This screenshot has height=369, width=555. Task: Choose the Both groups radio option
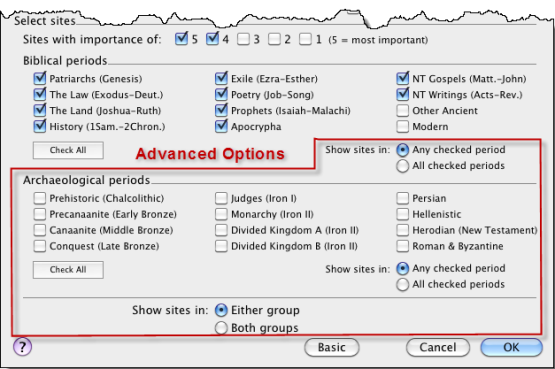click(x=221, y=328)
